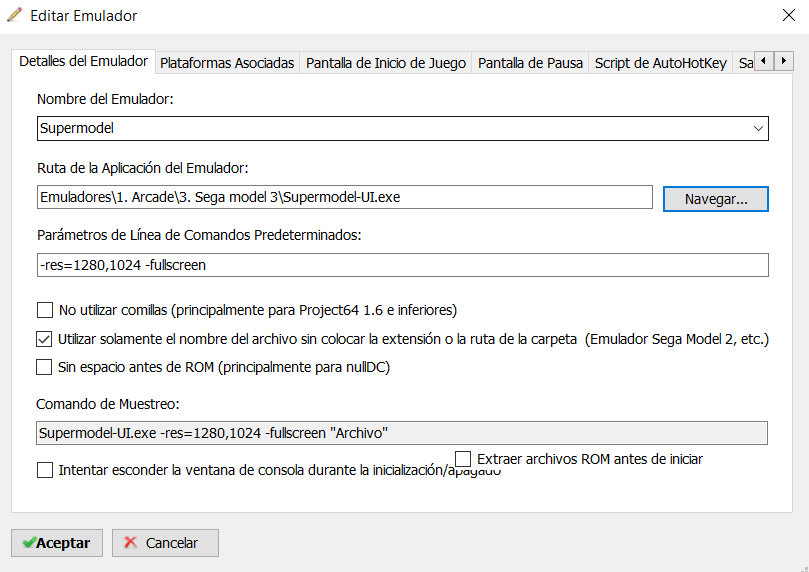
Task: Click the command line parameters input field
Action: [402, 265]
